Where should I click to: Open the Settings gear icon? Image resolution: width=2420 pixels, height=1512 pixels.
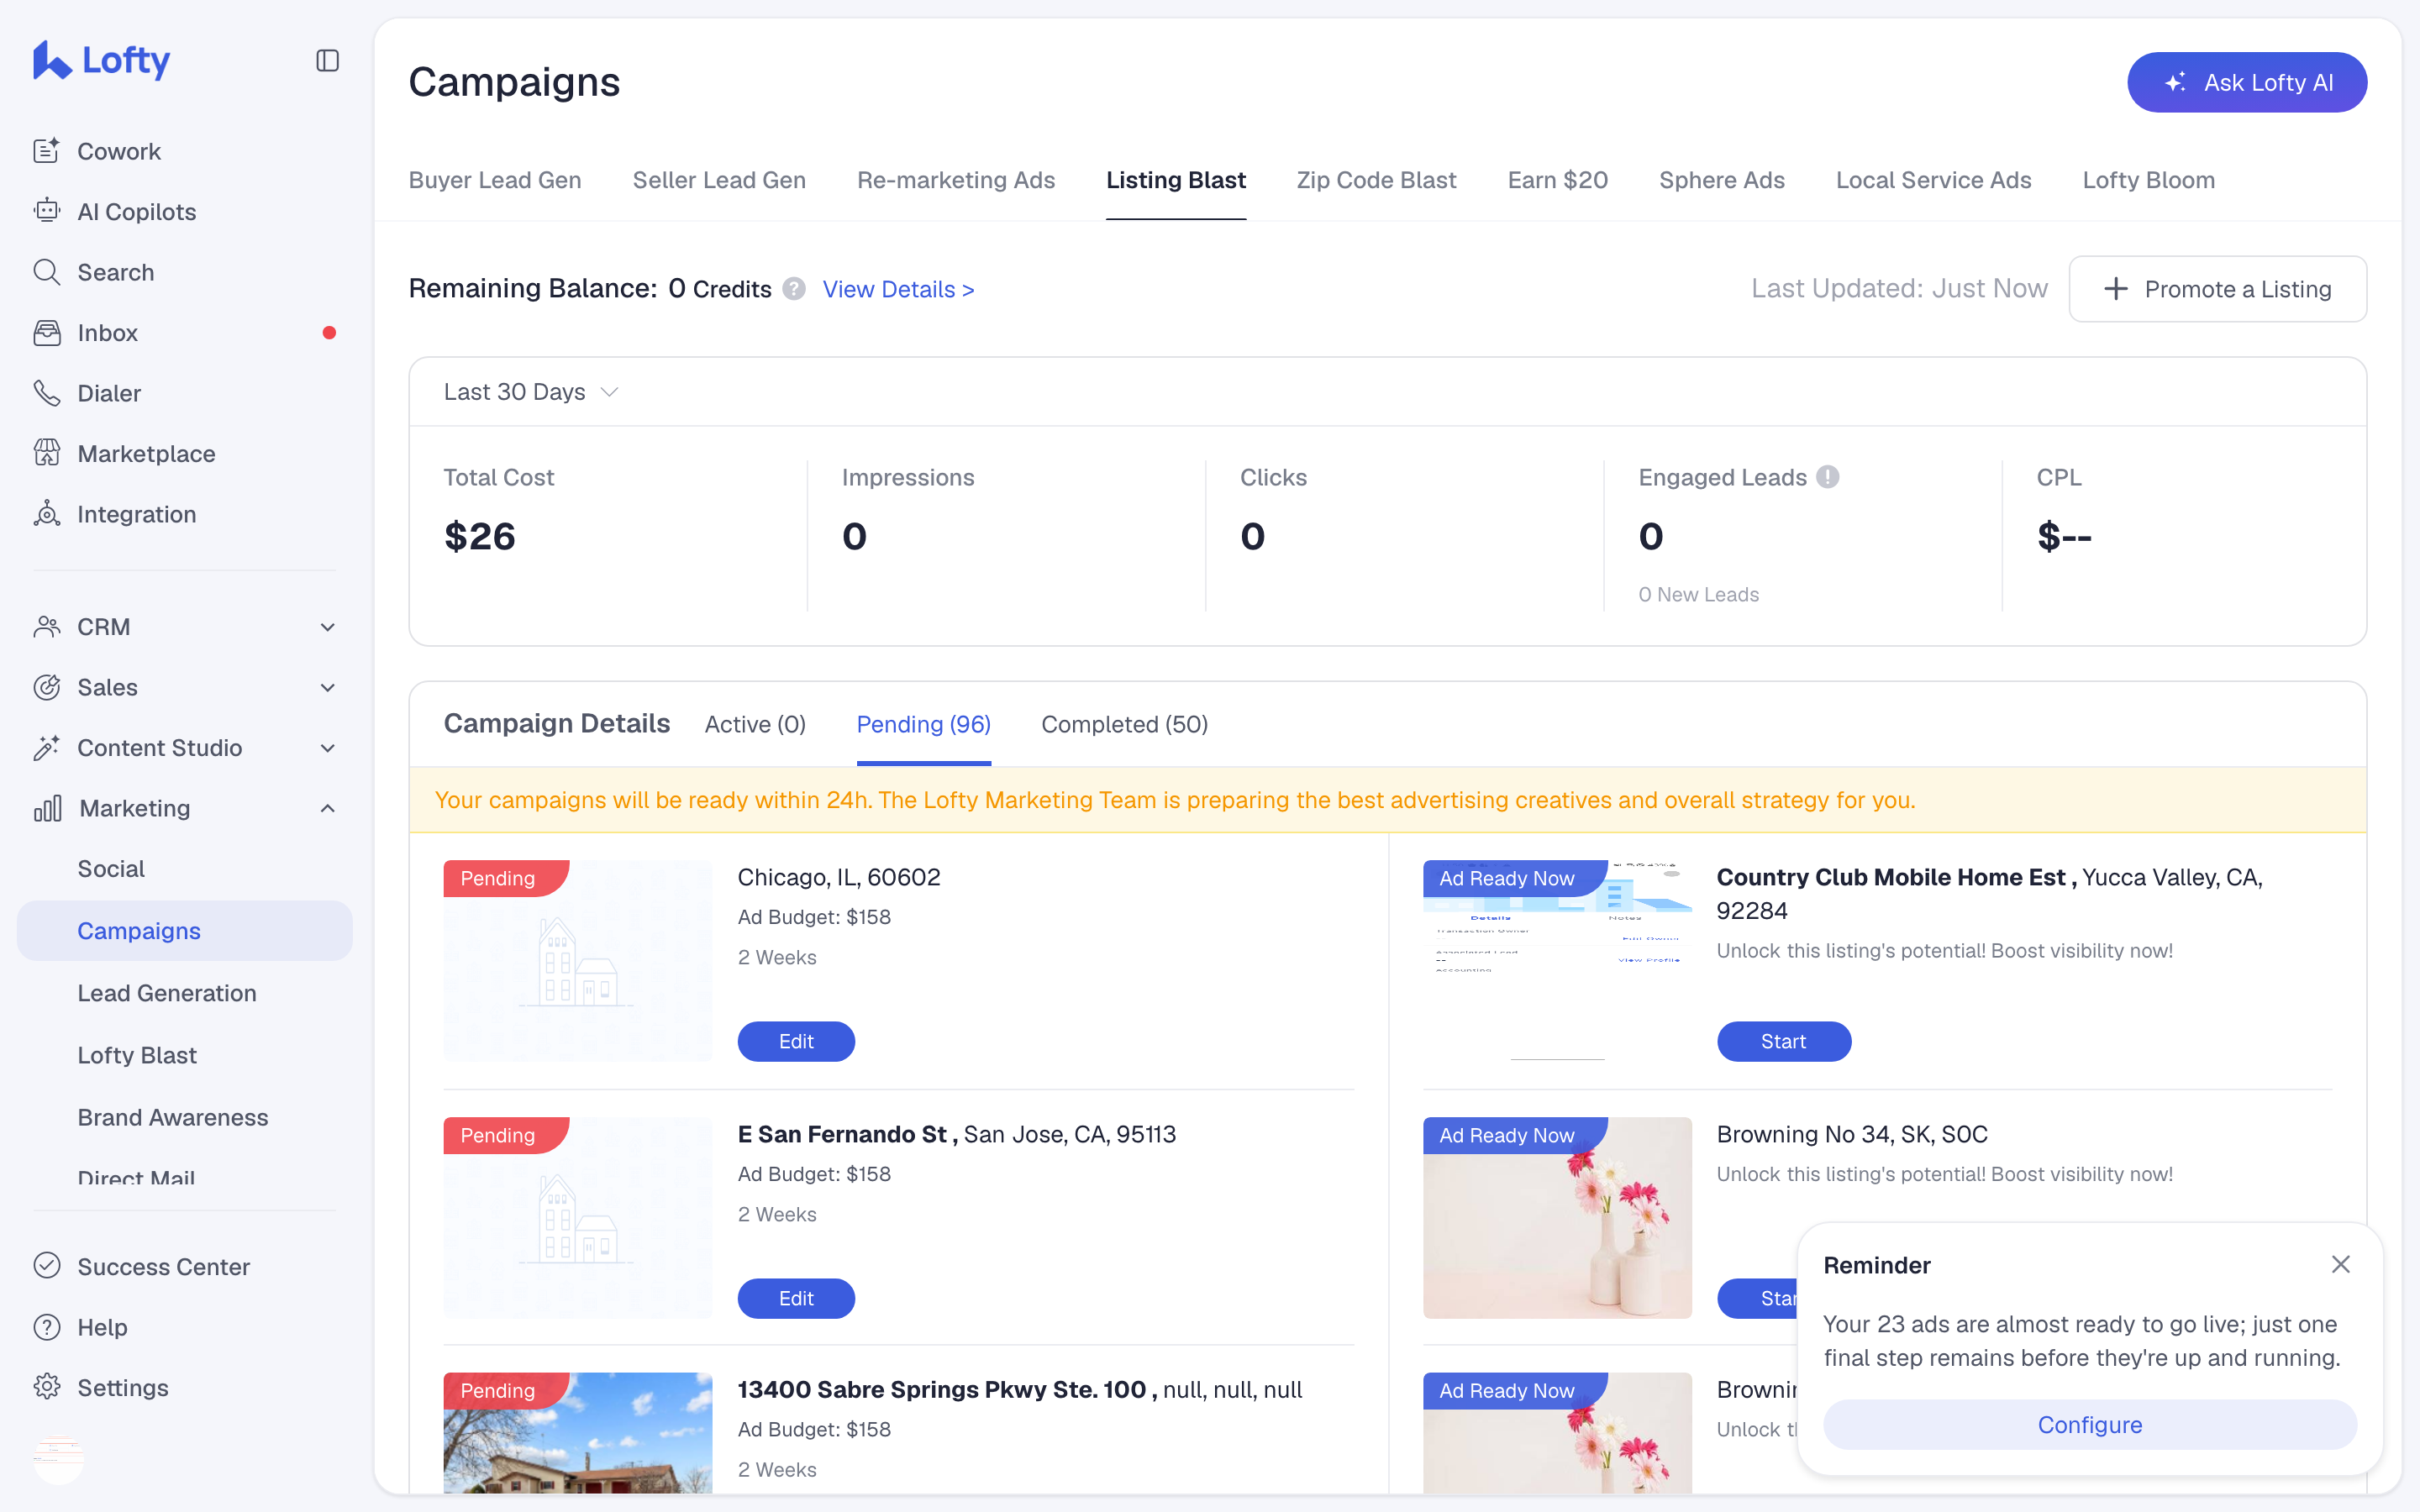(46, 1387)
